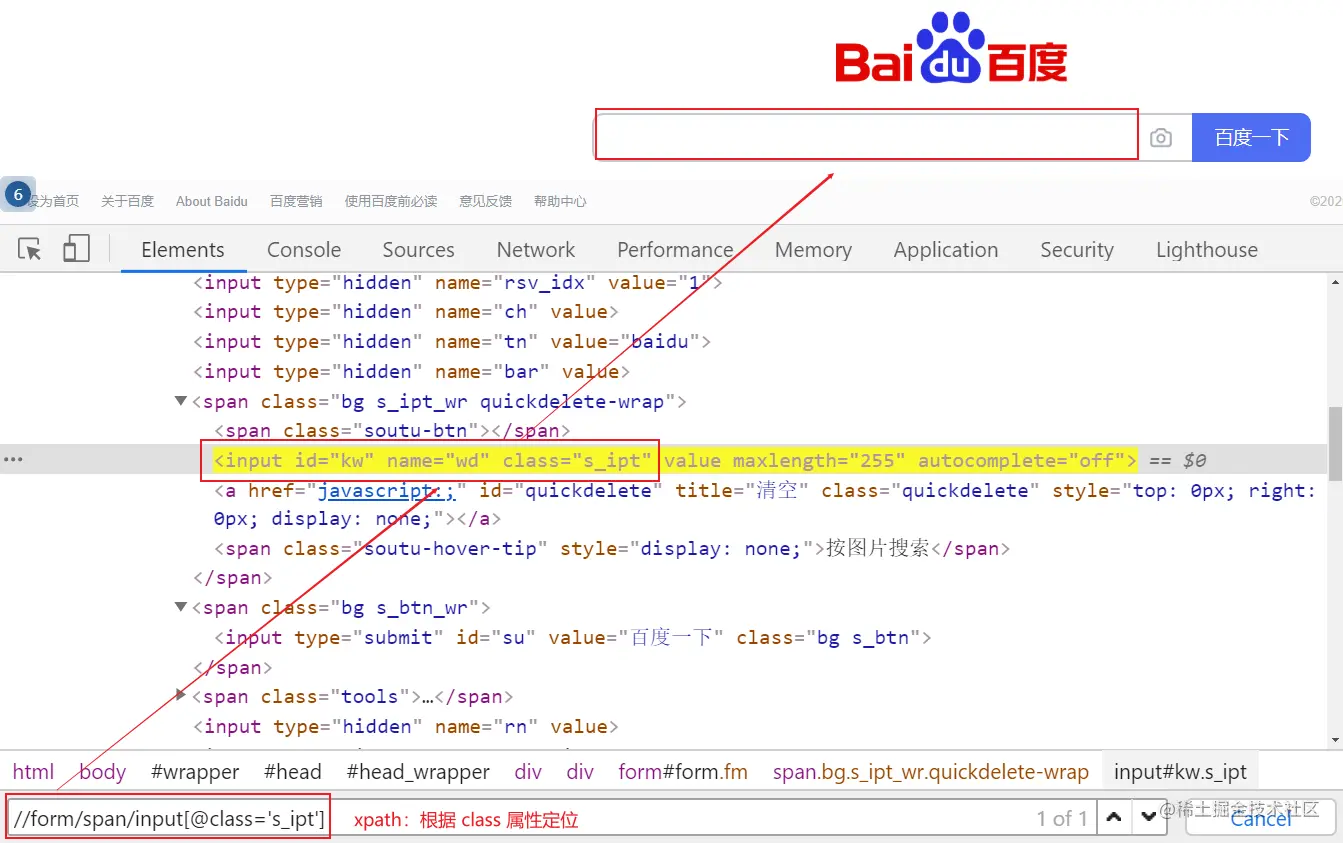1343x843 pixels.
Task: Click the 1 of 1 result counter
Action: pyautogui.click(x=1062, y=818)
